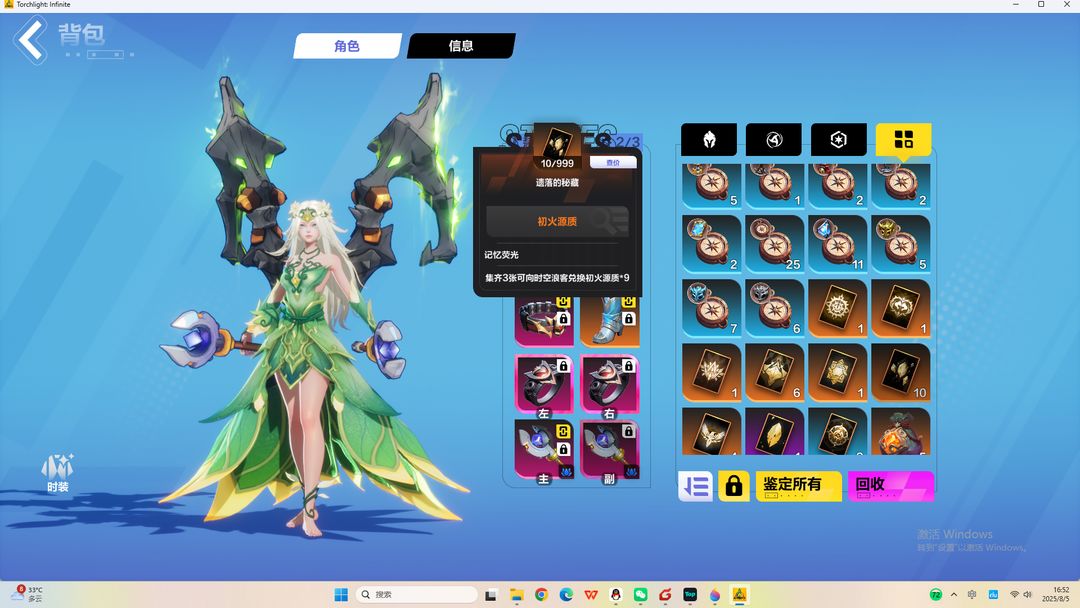The height and width of the screenshot is (608, 1080).
Task: Open Microsoft Edge from the taskbar
Action: click(566, 594)
